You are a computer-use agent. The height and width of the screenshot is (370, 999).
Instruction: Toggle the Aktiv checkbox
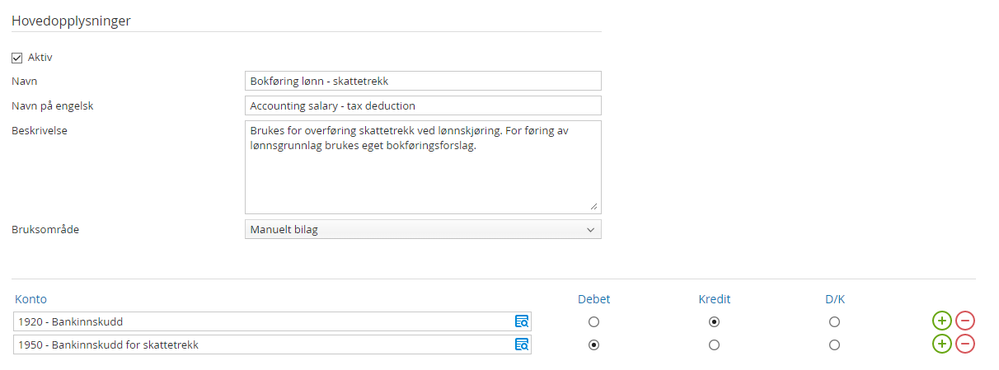(17, 58)
